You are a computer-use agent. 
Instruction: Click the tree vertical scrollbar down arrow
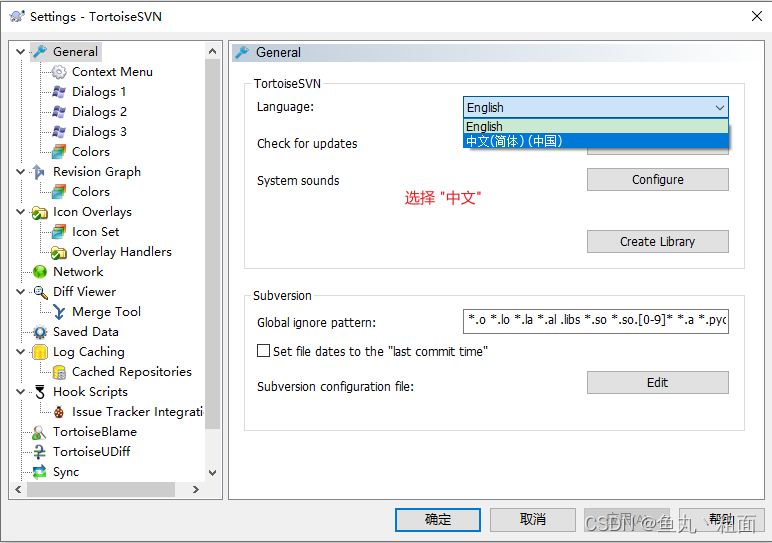(212, 473)
